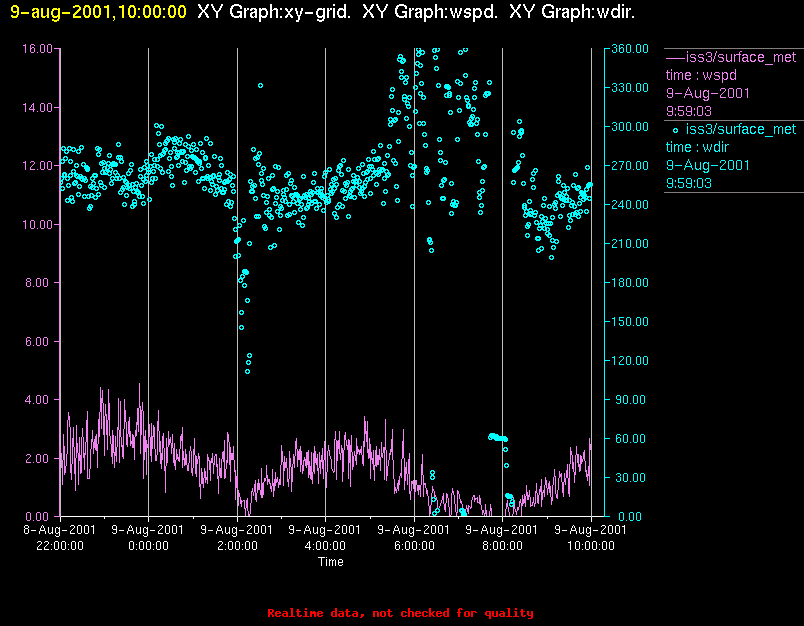Click left axis label 12.00

coord(37,166)
